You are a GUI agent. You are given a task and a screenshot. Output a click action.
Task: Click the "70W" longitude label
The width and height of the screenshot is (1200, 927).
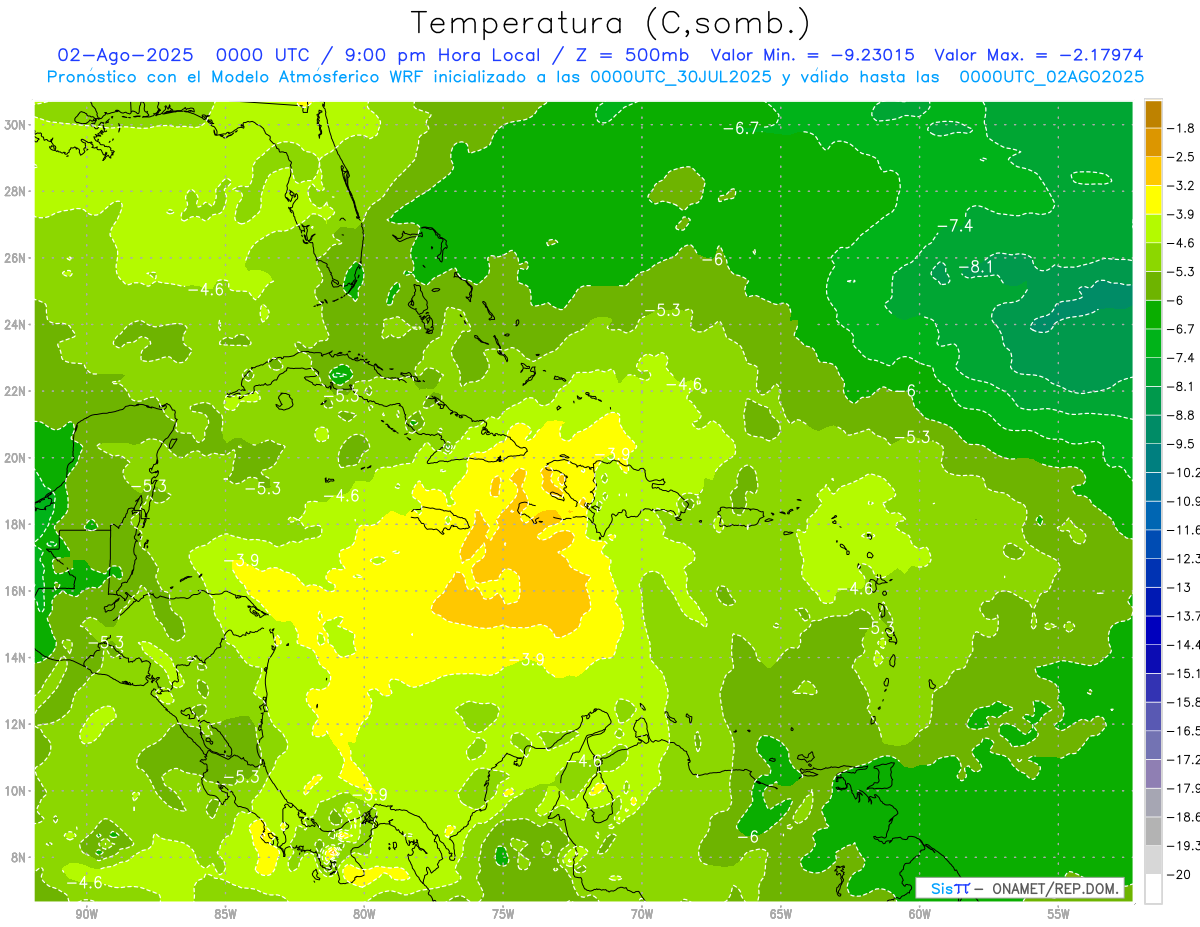pos(642,914)
